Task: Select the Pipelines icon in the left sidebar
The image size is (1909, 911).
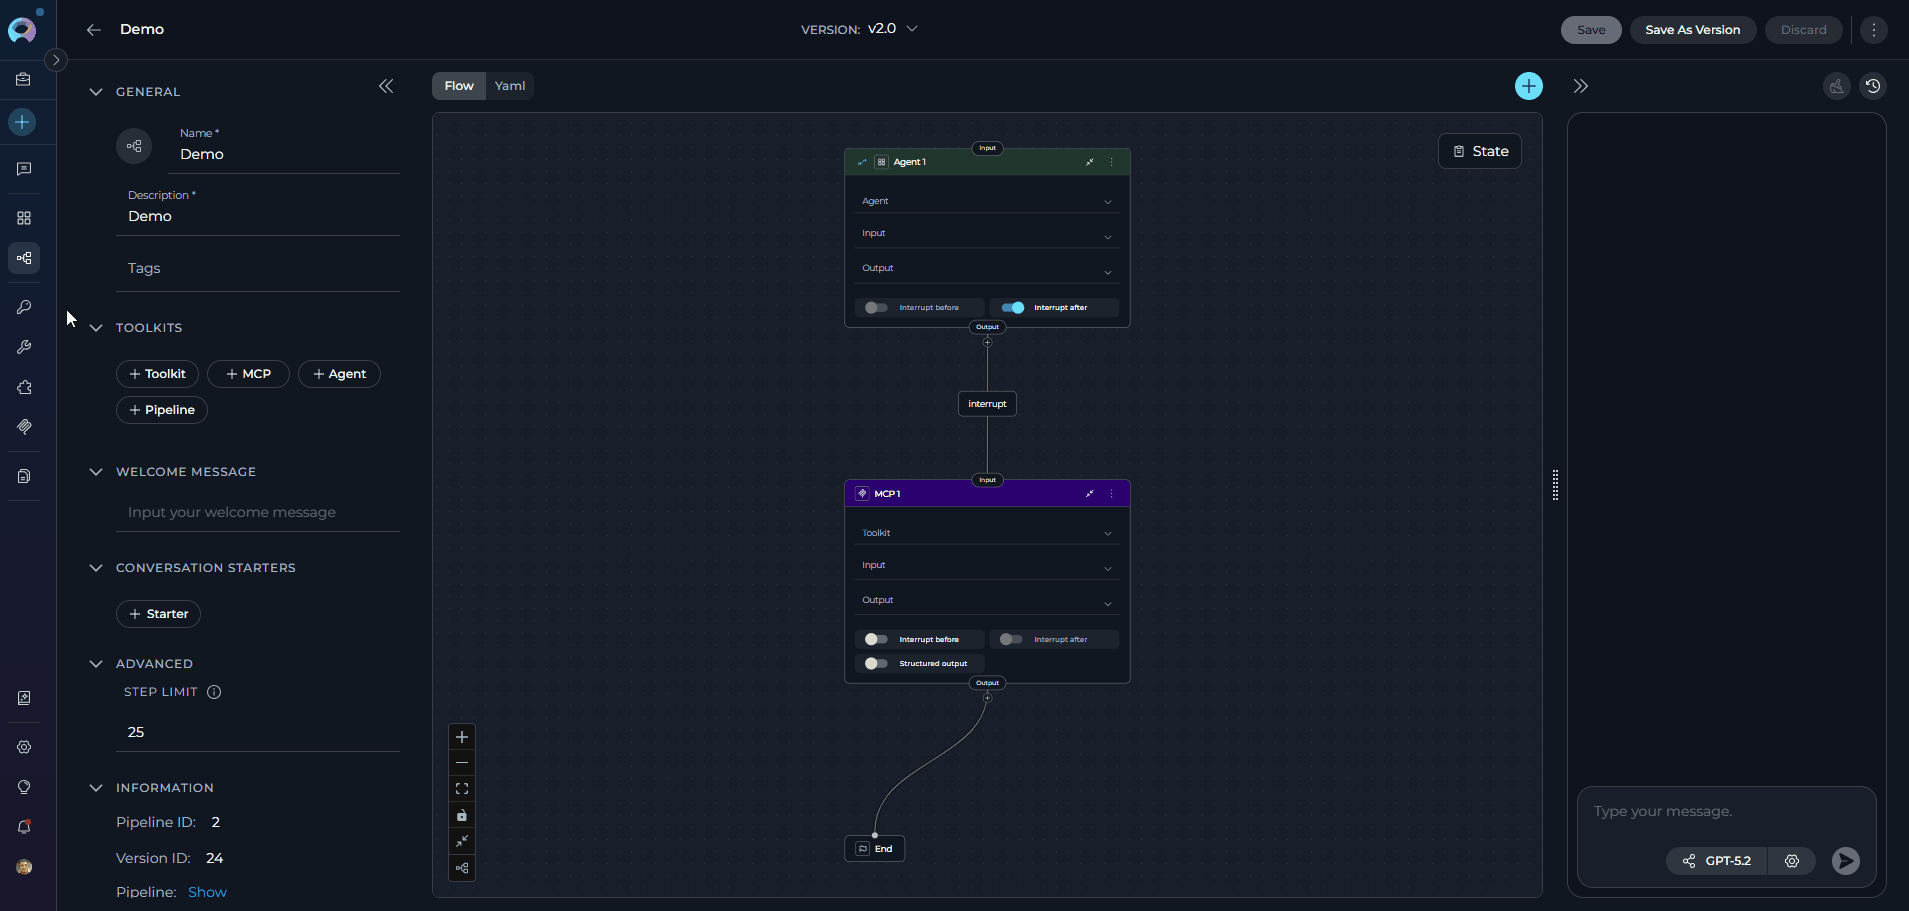Action: pyautogui.click(x=24, y=258)
